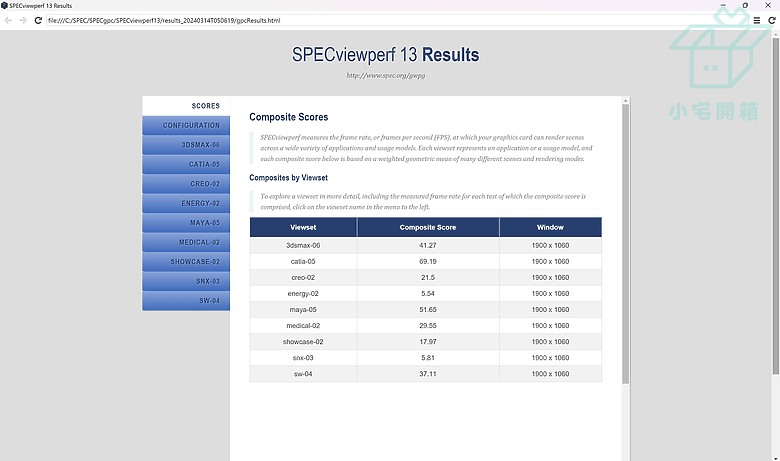Select the snx-03 viewset cell
This screenshot has height=461, width=780.
coord(303,358)
